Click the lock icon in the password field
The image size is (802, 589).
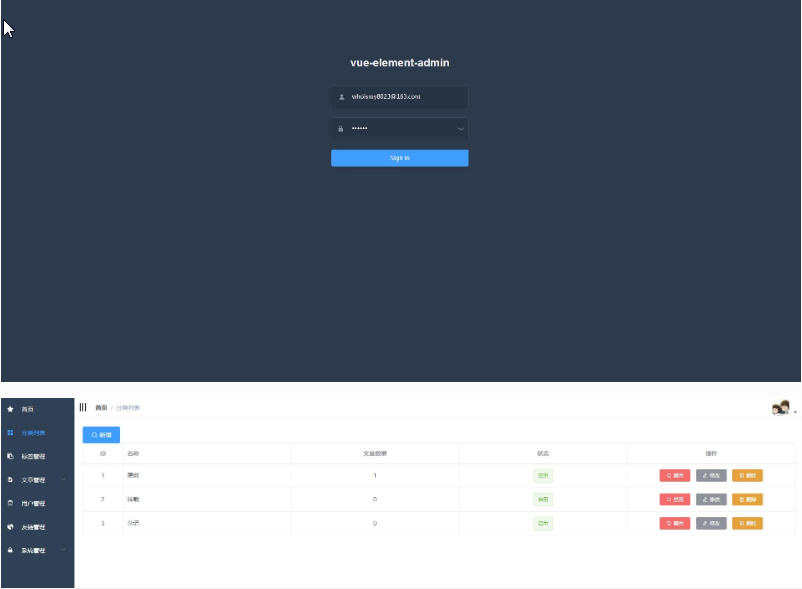[341, 129]
